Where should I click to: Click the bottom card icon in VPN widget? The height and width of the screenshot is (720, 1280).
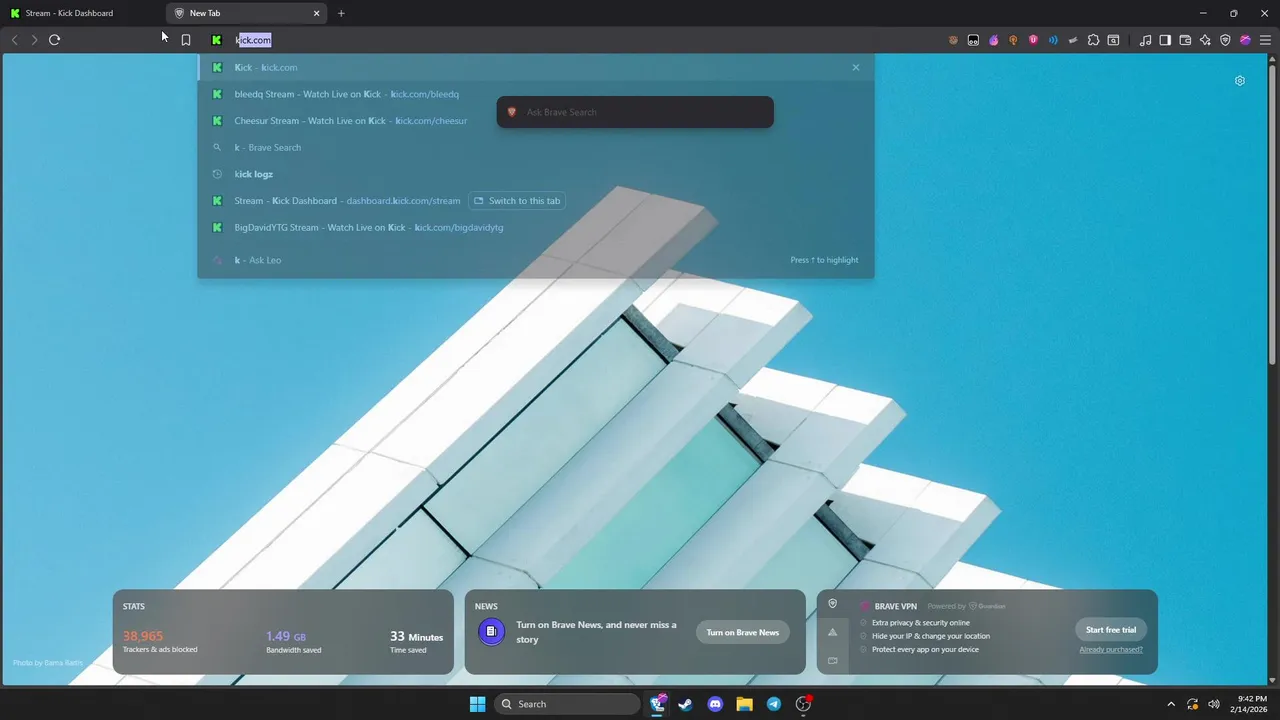[832, 660]
